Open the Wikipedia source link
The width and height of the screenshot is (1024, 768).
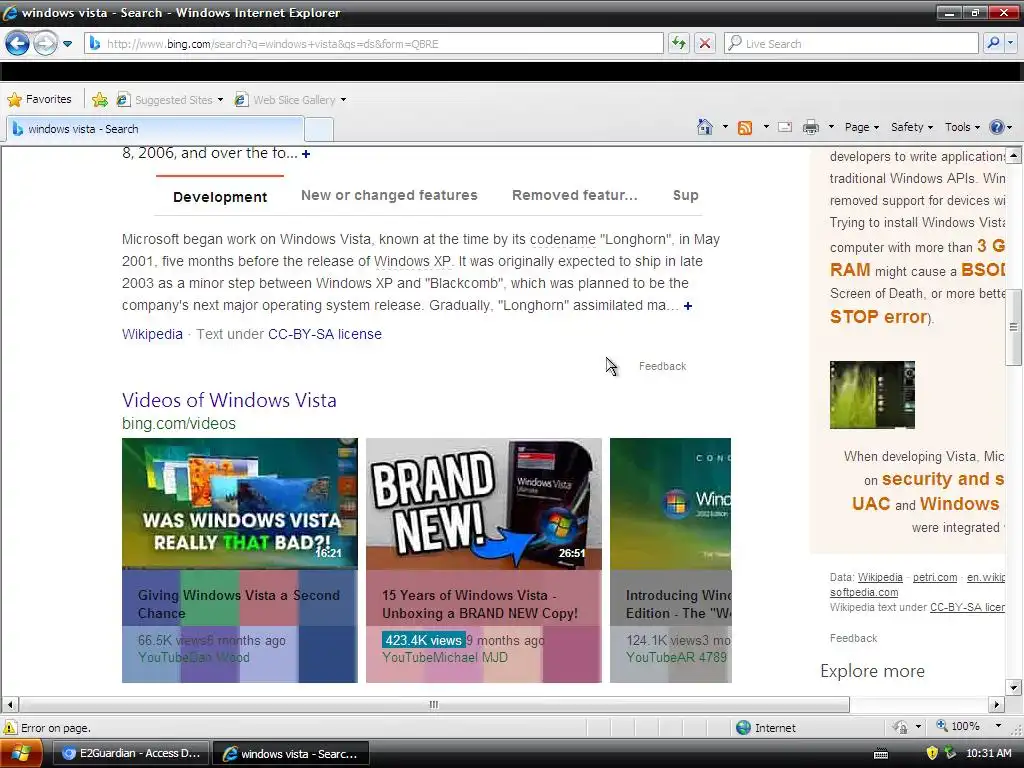click(152, 334)
